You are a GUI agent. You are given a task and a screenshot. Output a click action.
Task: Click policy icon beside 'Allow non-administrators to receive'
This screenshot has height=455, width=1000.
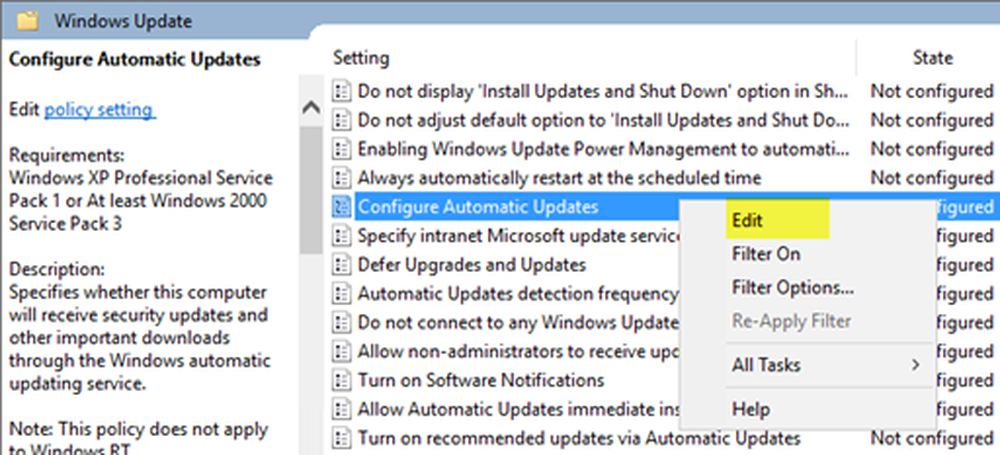click(342, 351)
